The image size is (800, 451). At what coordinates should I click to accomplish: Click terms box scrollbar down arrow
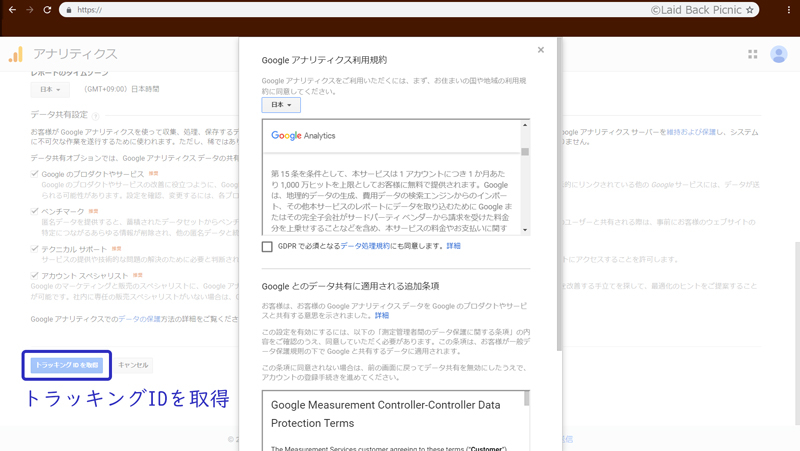coord(525,230)
